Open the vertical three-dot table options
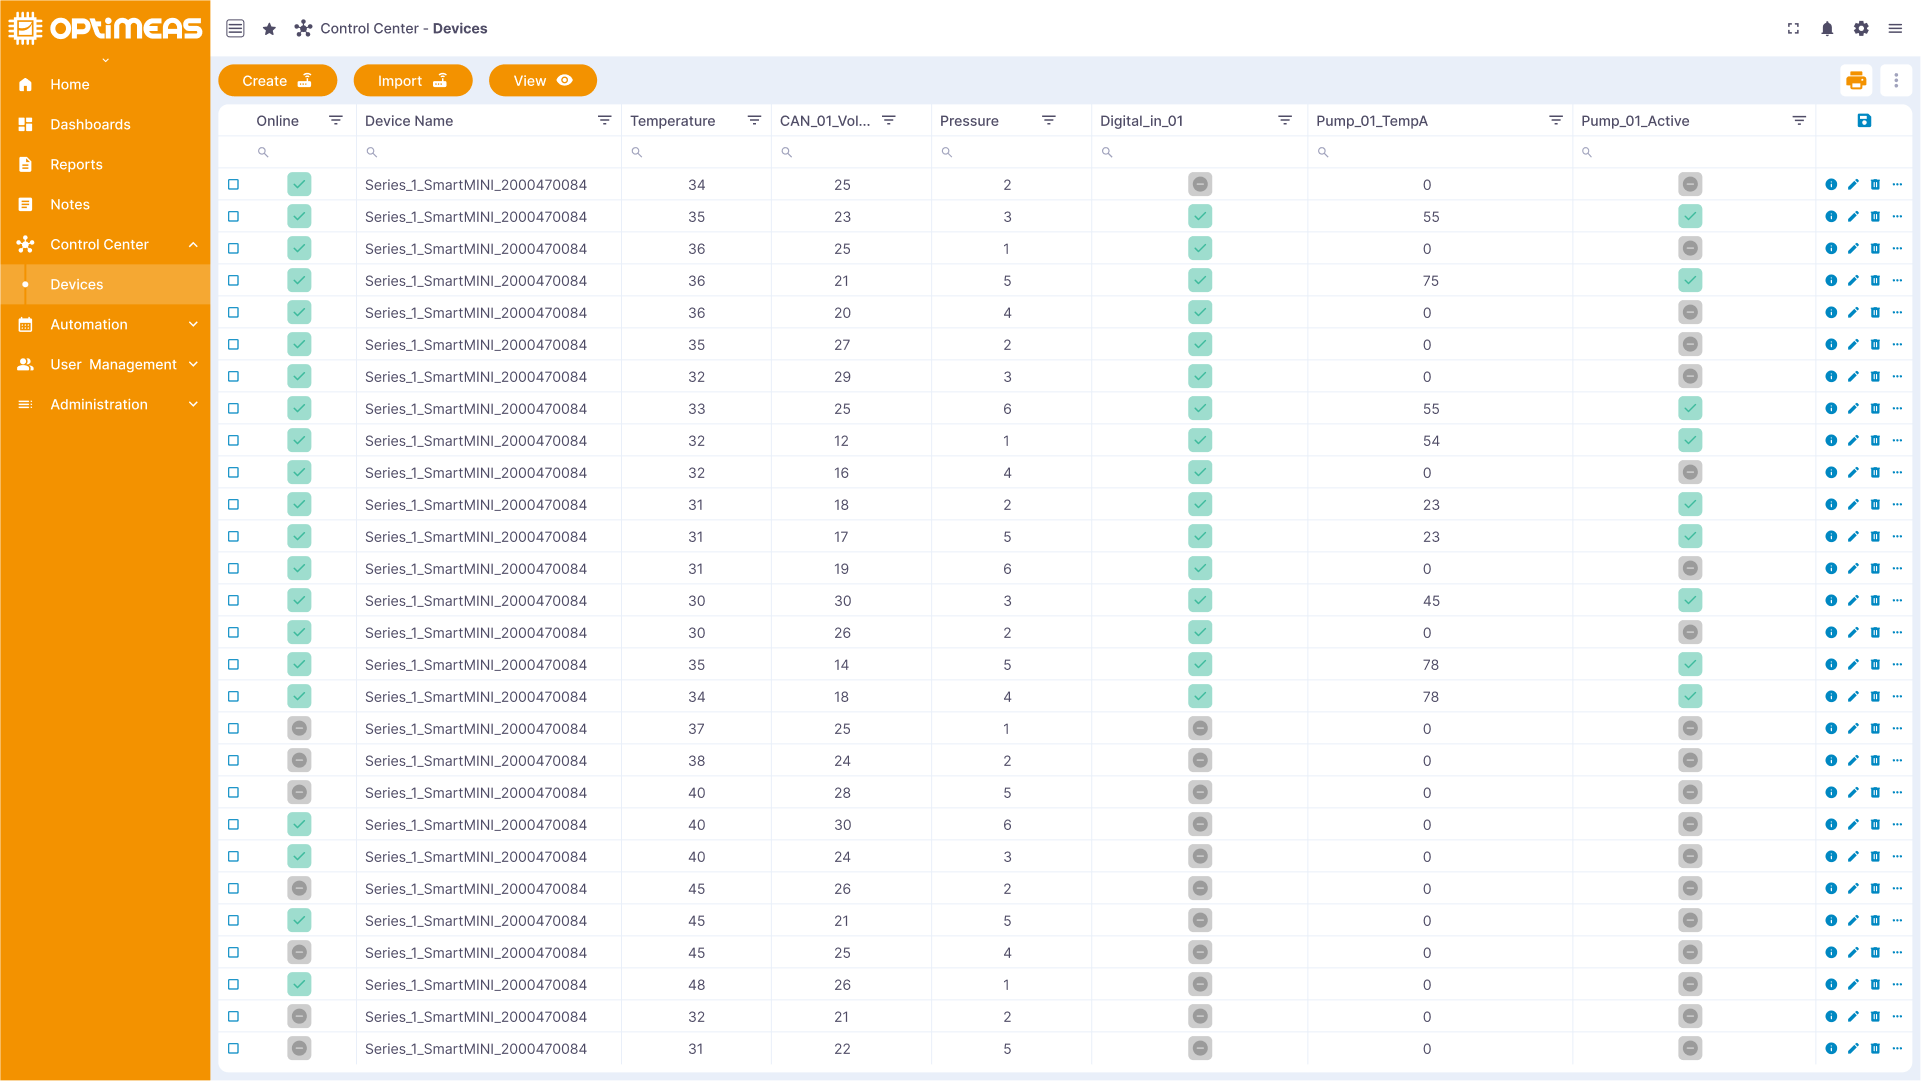Viewport: 1921px width, 1081px height. pyautogui.click(x=1896, y=81)
